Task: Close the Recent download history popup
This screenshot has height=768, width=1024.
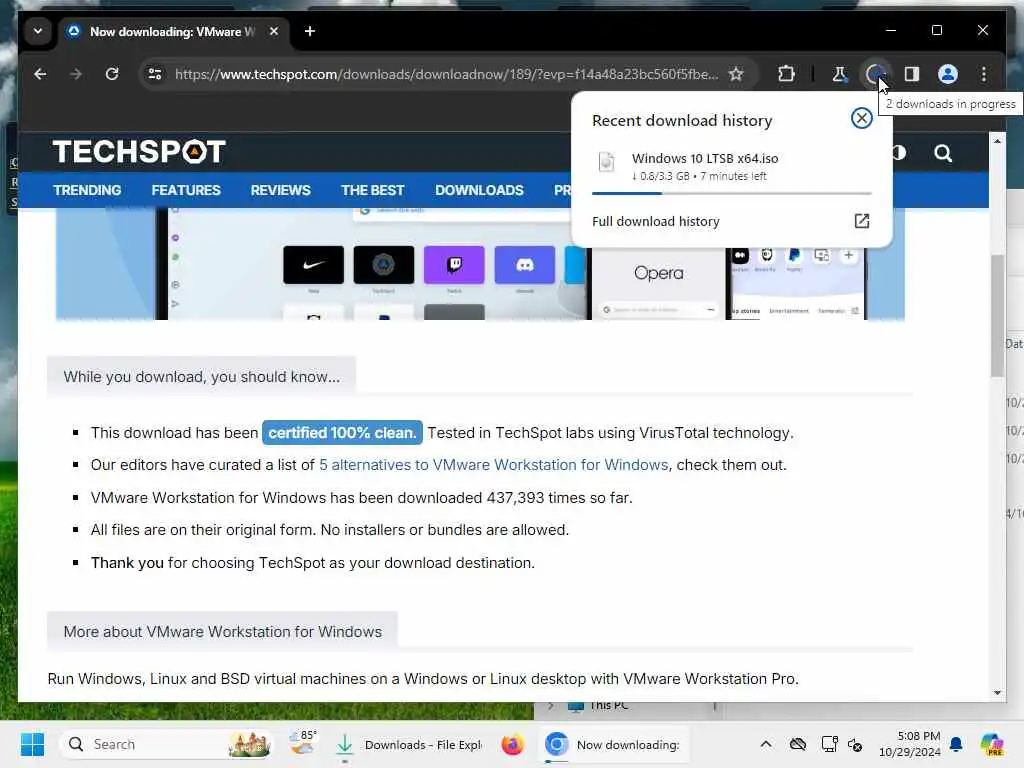Action: pos(861,118)
